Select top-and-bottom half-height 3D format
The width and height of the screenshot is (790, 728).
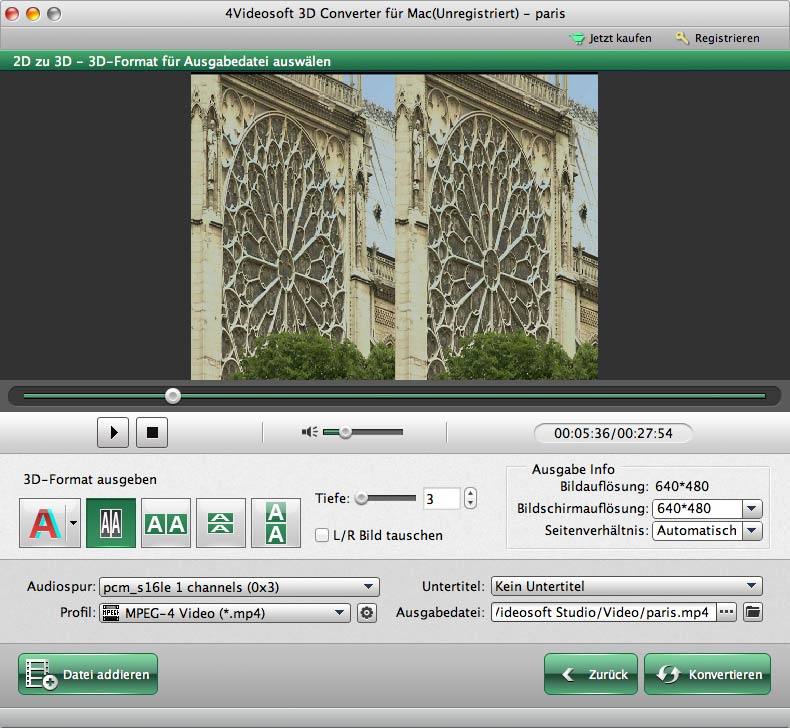pos(221,523)
